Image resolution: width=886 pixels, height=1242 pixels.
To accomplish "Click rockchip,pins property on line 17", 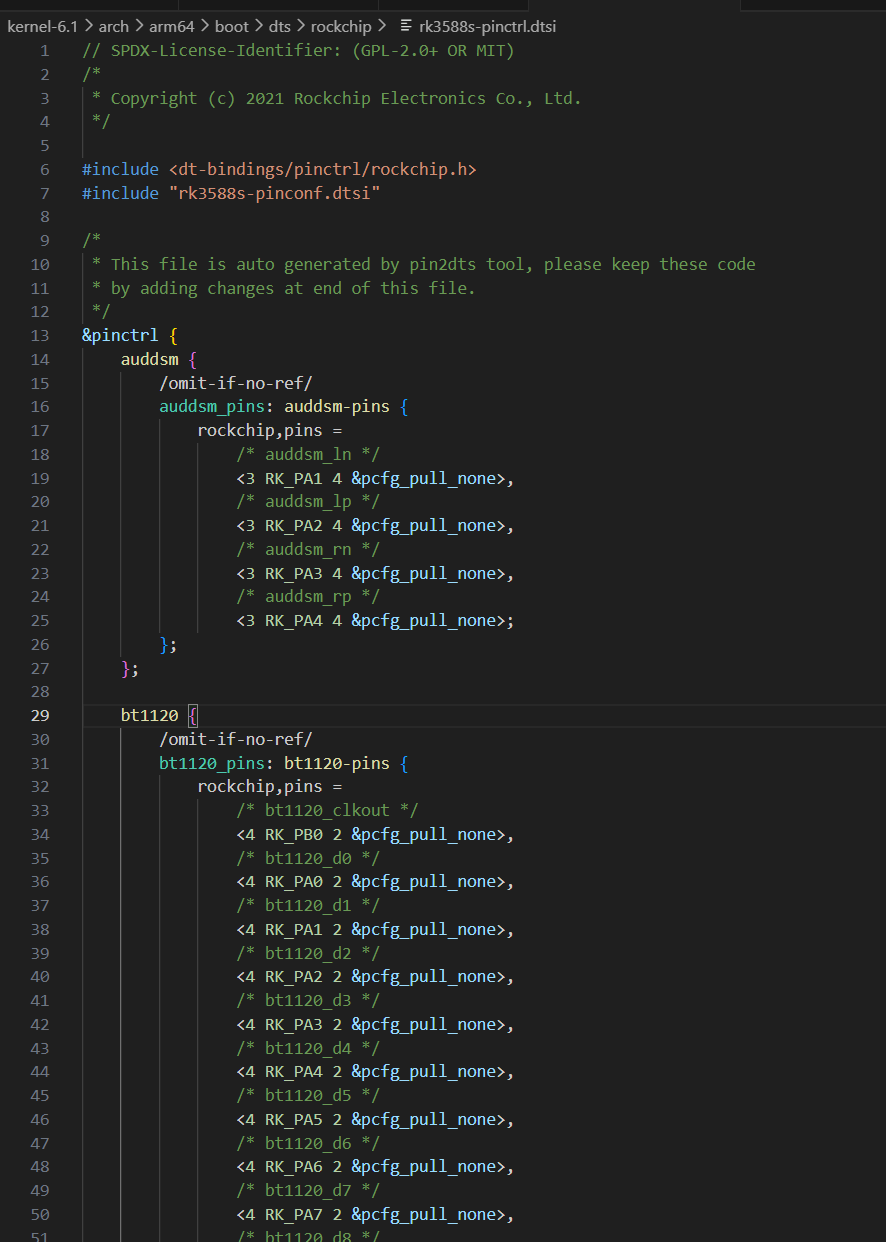I will pos(260,431).
